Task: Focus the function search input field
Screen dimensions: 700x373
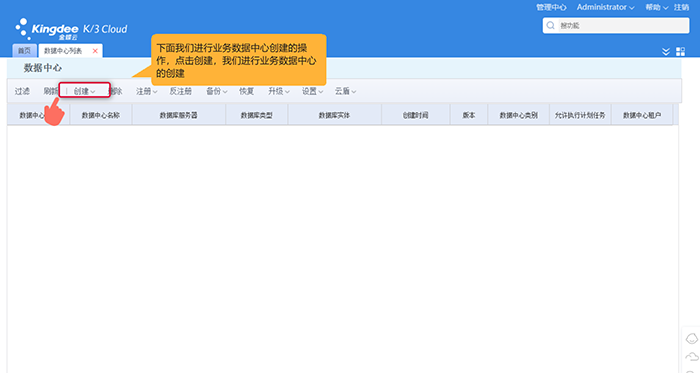Action: pos(623,25)
